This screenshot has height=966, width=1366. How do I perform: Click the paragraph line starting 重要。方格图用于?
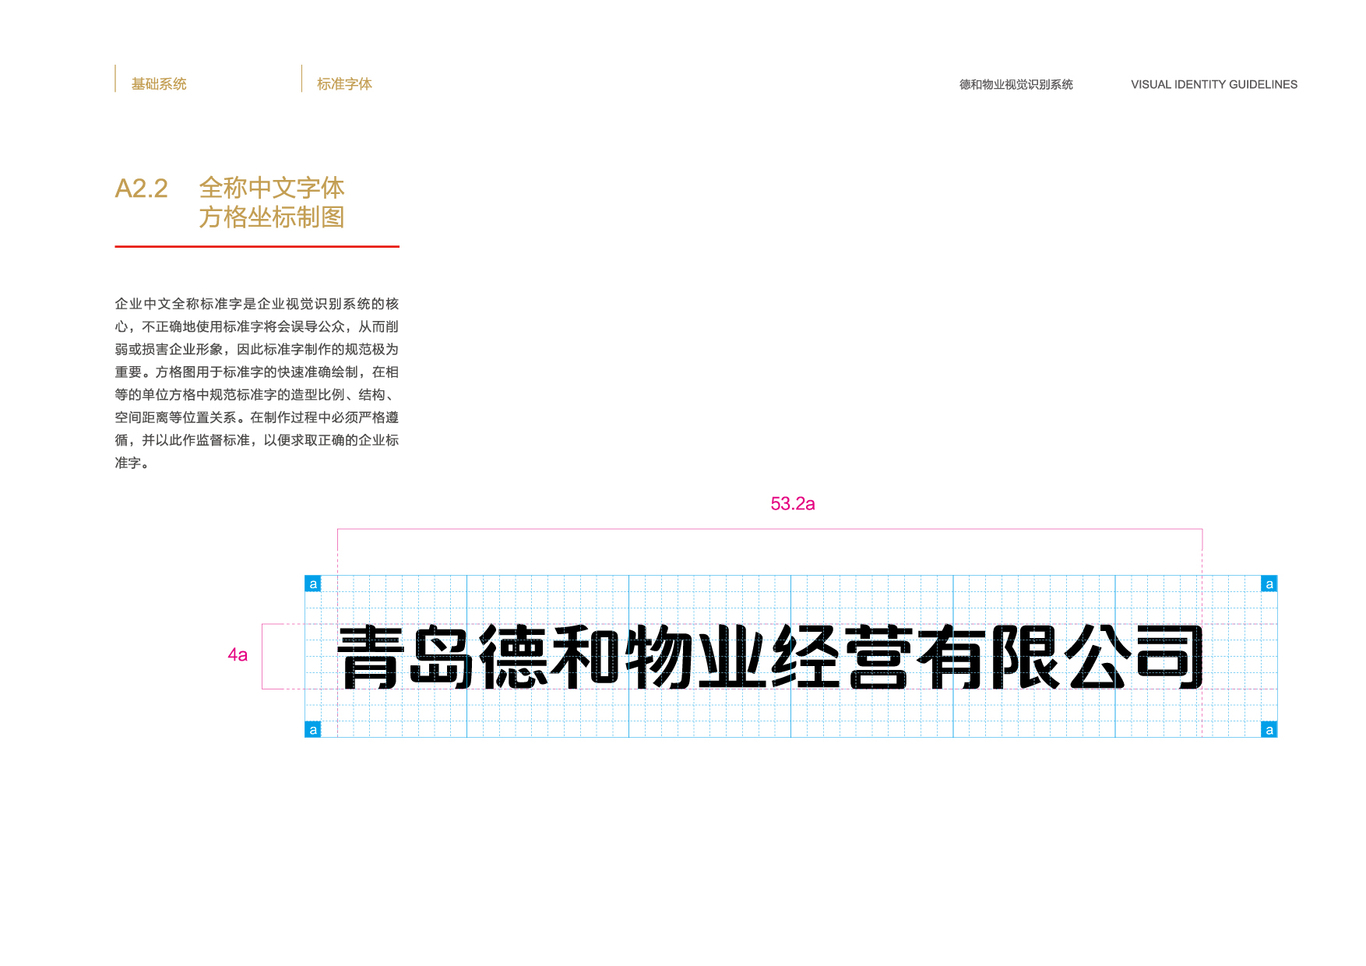coord(257,372)
